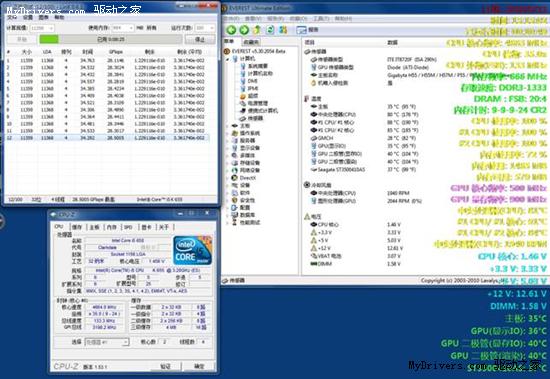The image size is (550, 379).
Task: Select result row 12 in LinX table
Action: (108, 138)
